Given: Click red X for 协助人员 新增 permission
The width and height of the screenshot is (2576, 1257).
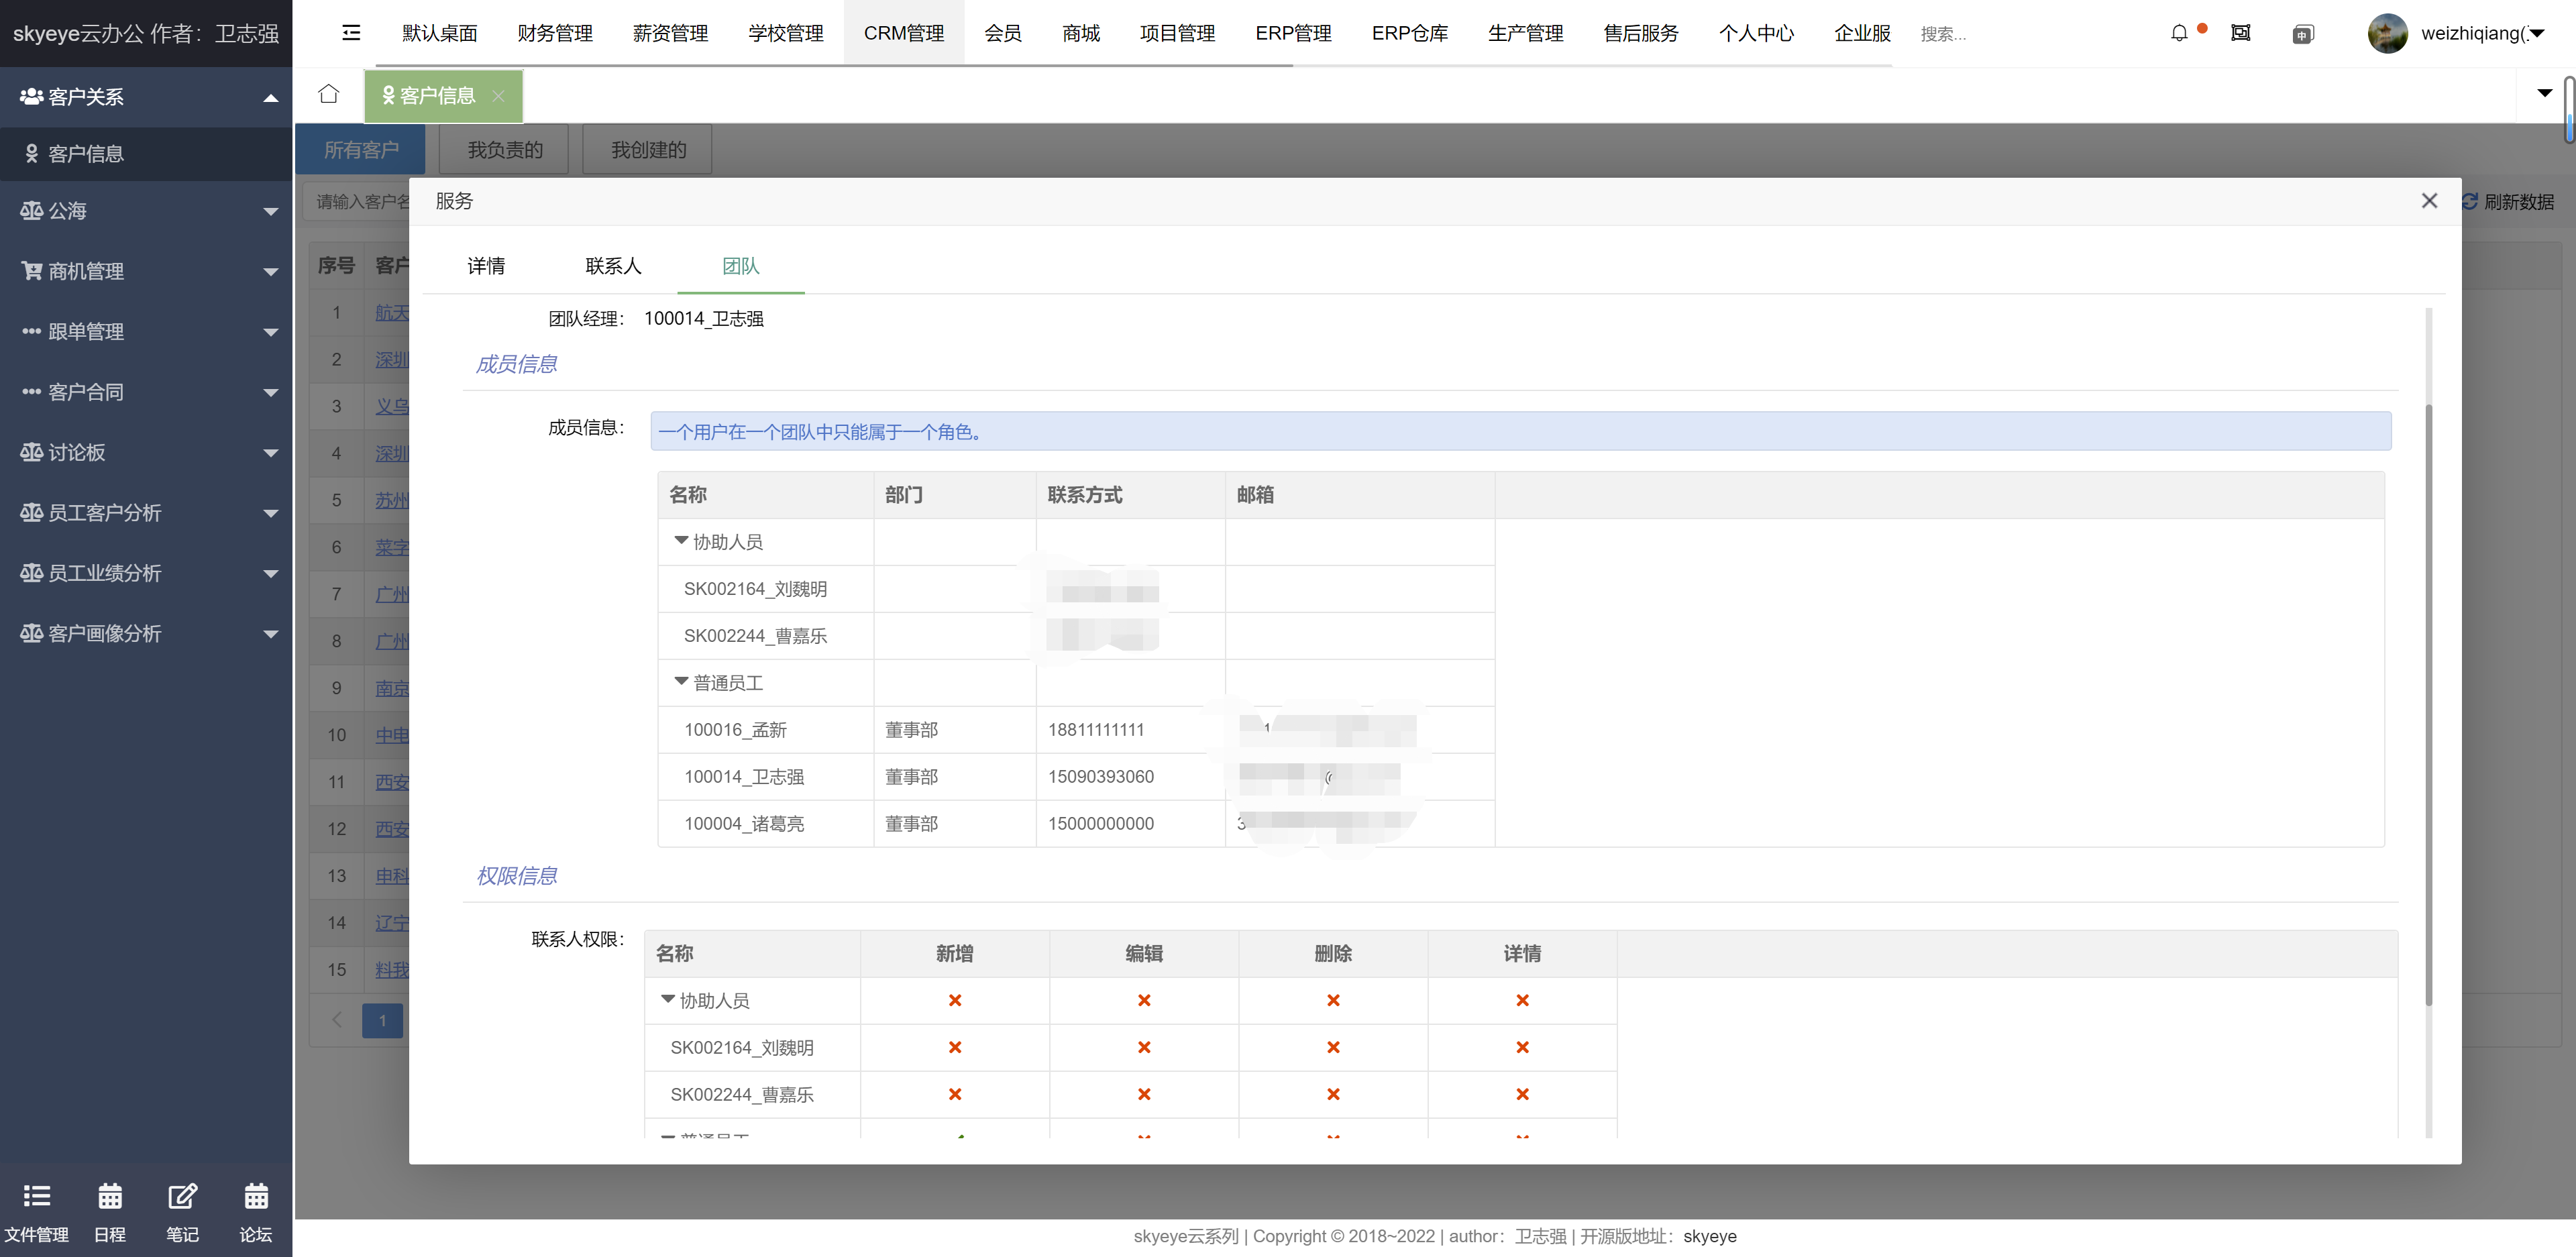Looking at the screenshot, I should point(955,1000).
